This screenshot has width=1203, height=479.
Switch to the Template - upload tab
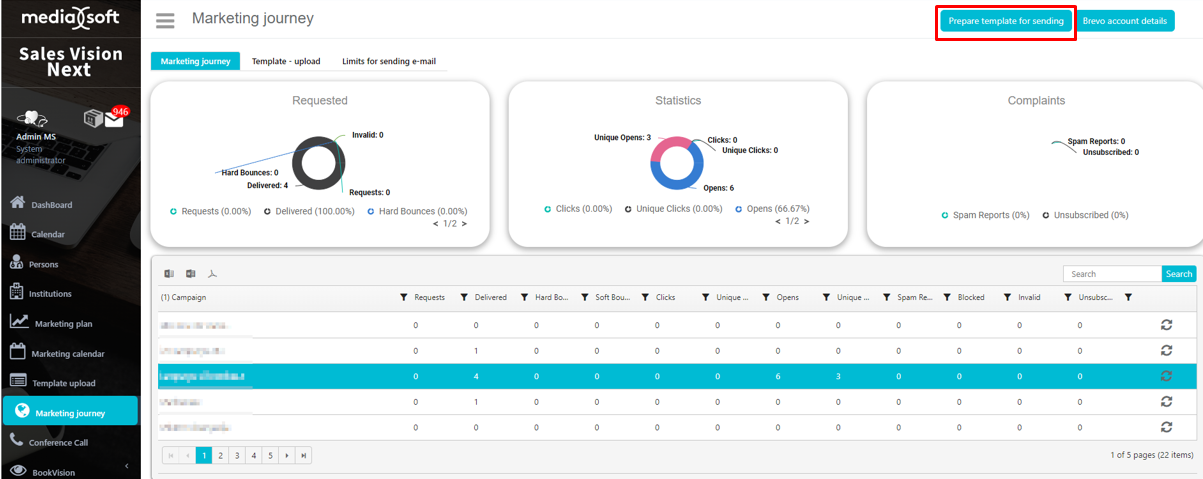point(286,61)
